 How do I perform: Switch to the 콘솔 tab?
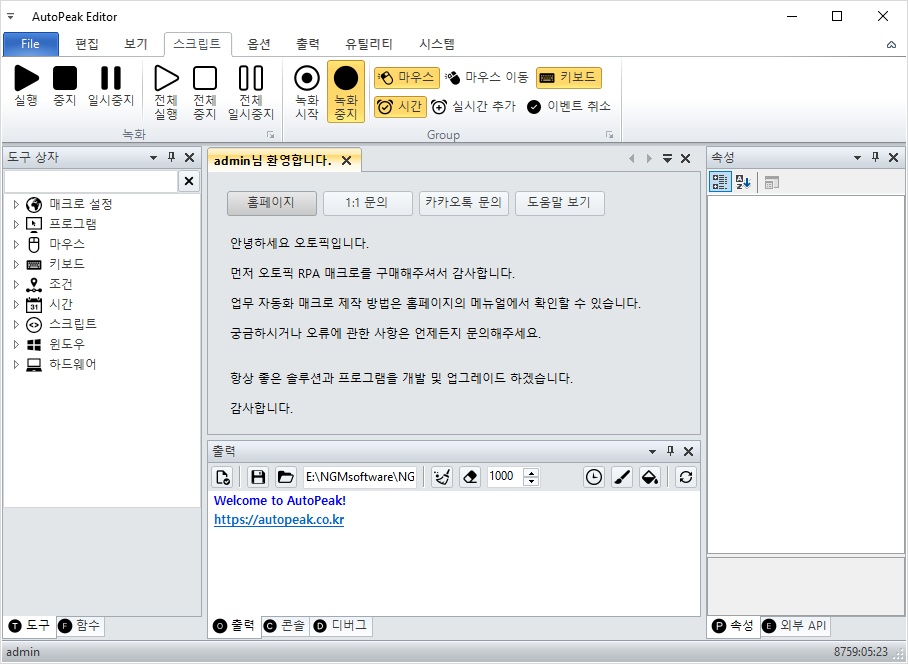(285, 626)
